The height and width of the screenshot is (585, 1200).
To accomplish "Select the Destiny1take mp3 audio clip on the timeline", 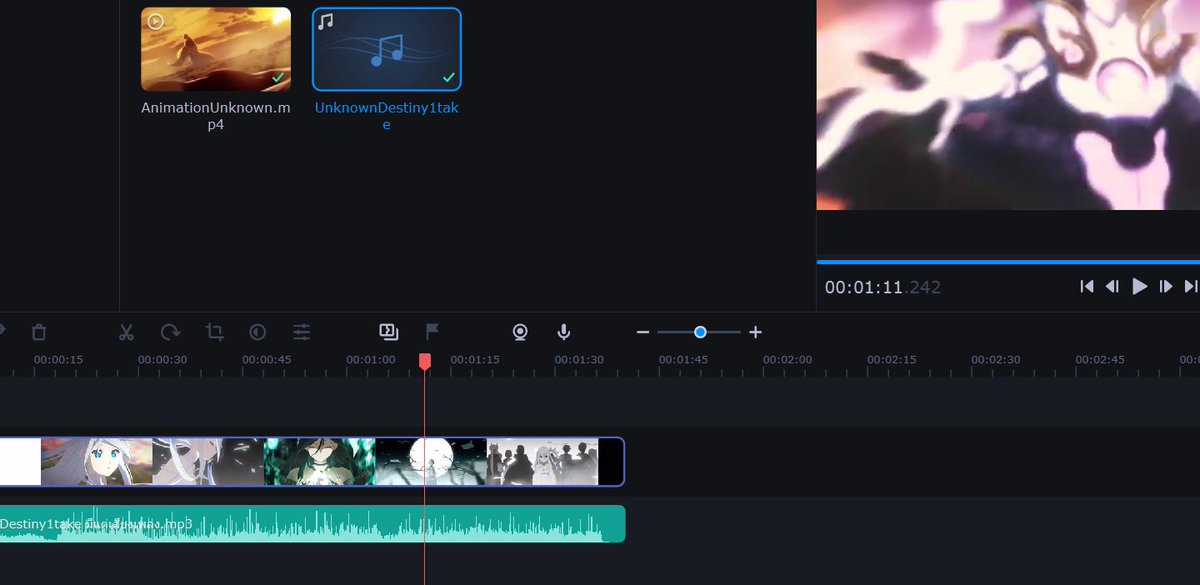I will pyautogui.click(x=312, y=524).
